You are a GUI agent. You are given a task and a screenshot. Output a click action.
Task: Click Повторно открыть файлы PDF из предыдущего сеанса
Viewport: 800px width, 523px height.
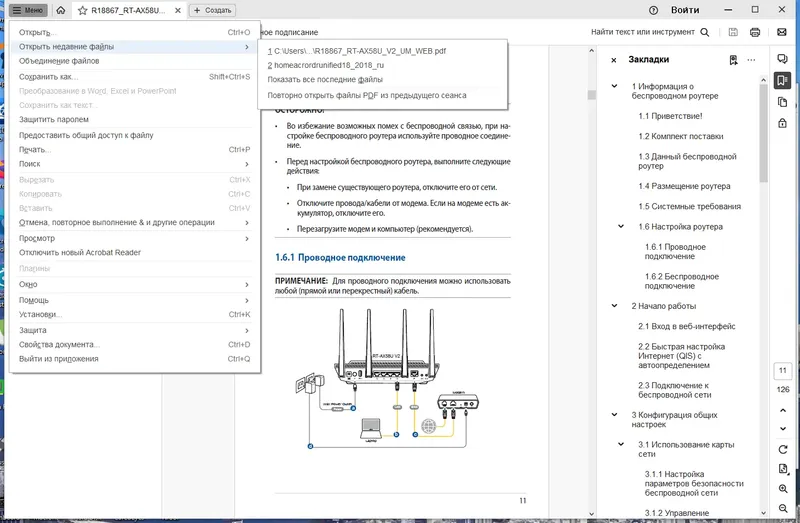tap(383, 95)
